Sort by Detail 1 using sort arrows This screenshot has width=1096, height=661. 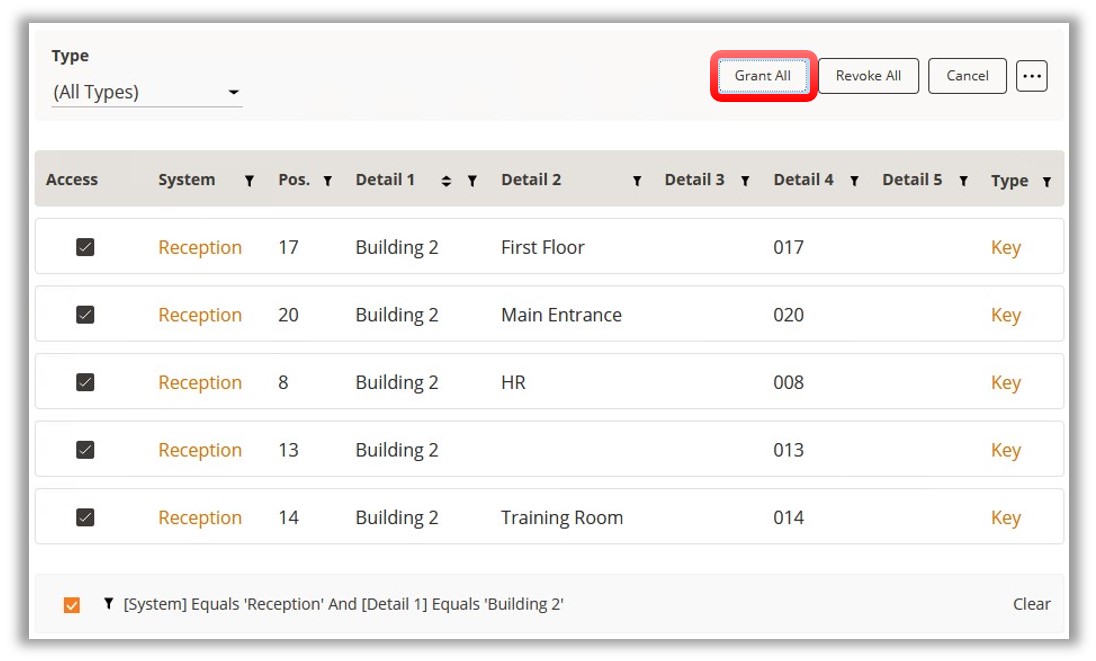click(x=446, y=181)
